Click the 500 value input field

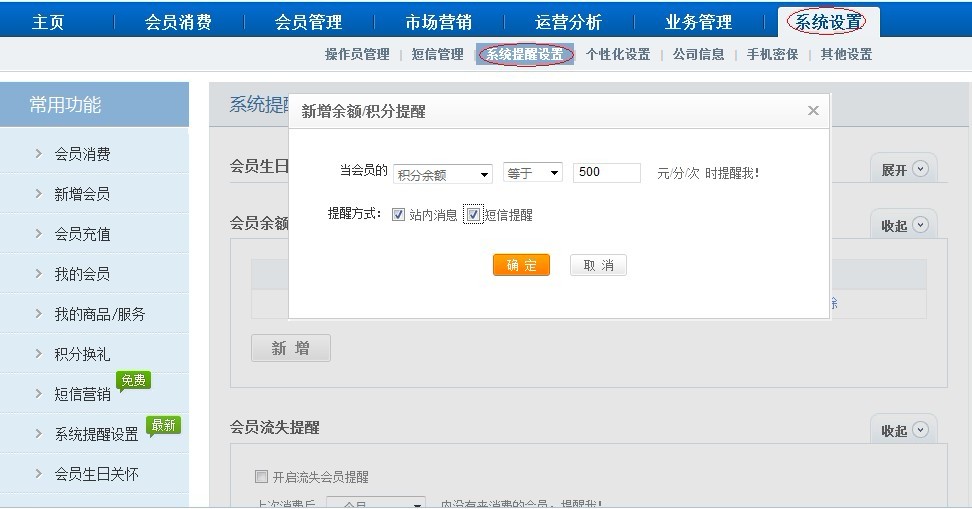pos(607,173)
